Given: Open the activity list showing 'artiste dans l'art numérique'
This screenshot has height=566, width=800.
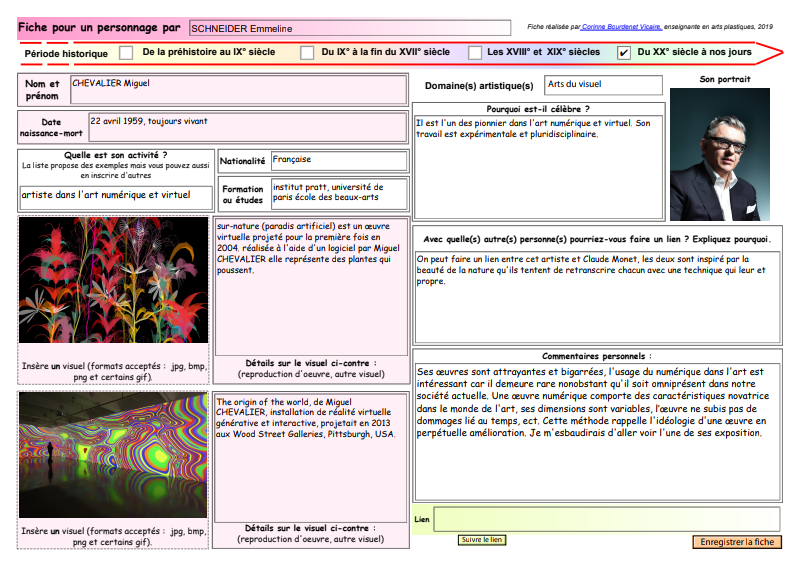Looking at the screenshot, I should point(116,196).
